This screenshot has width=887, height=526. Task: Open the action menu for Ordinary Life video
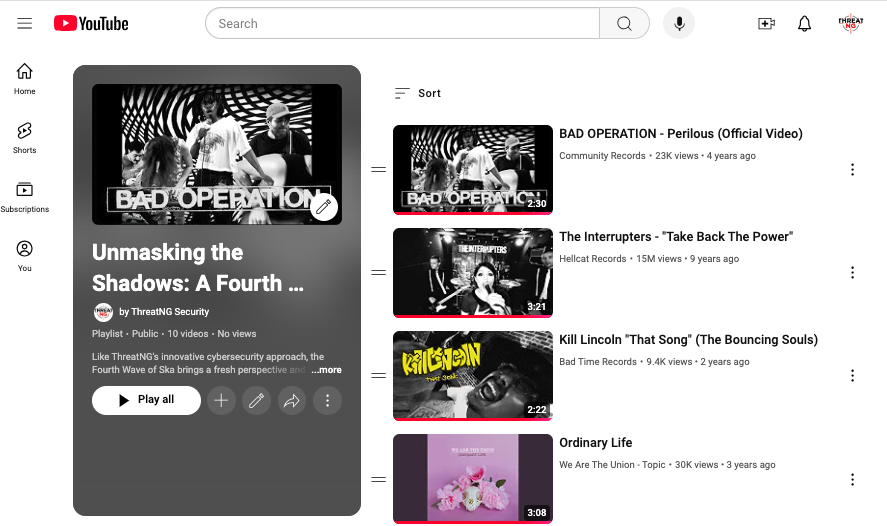(852, 480)
